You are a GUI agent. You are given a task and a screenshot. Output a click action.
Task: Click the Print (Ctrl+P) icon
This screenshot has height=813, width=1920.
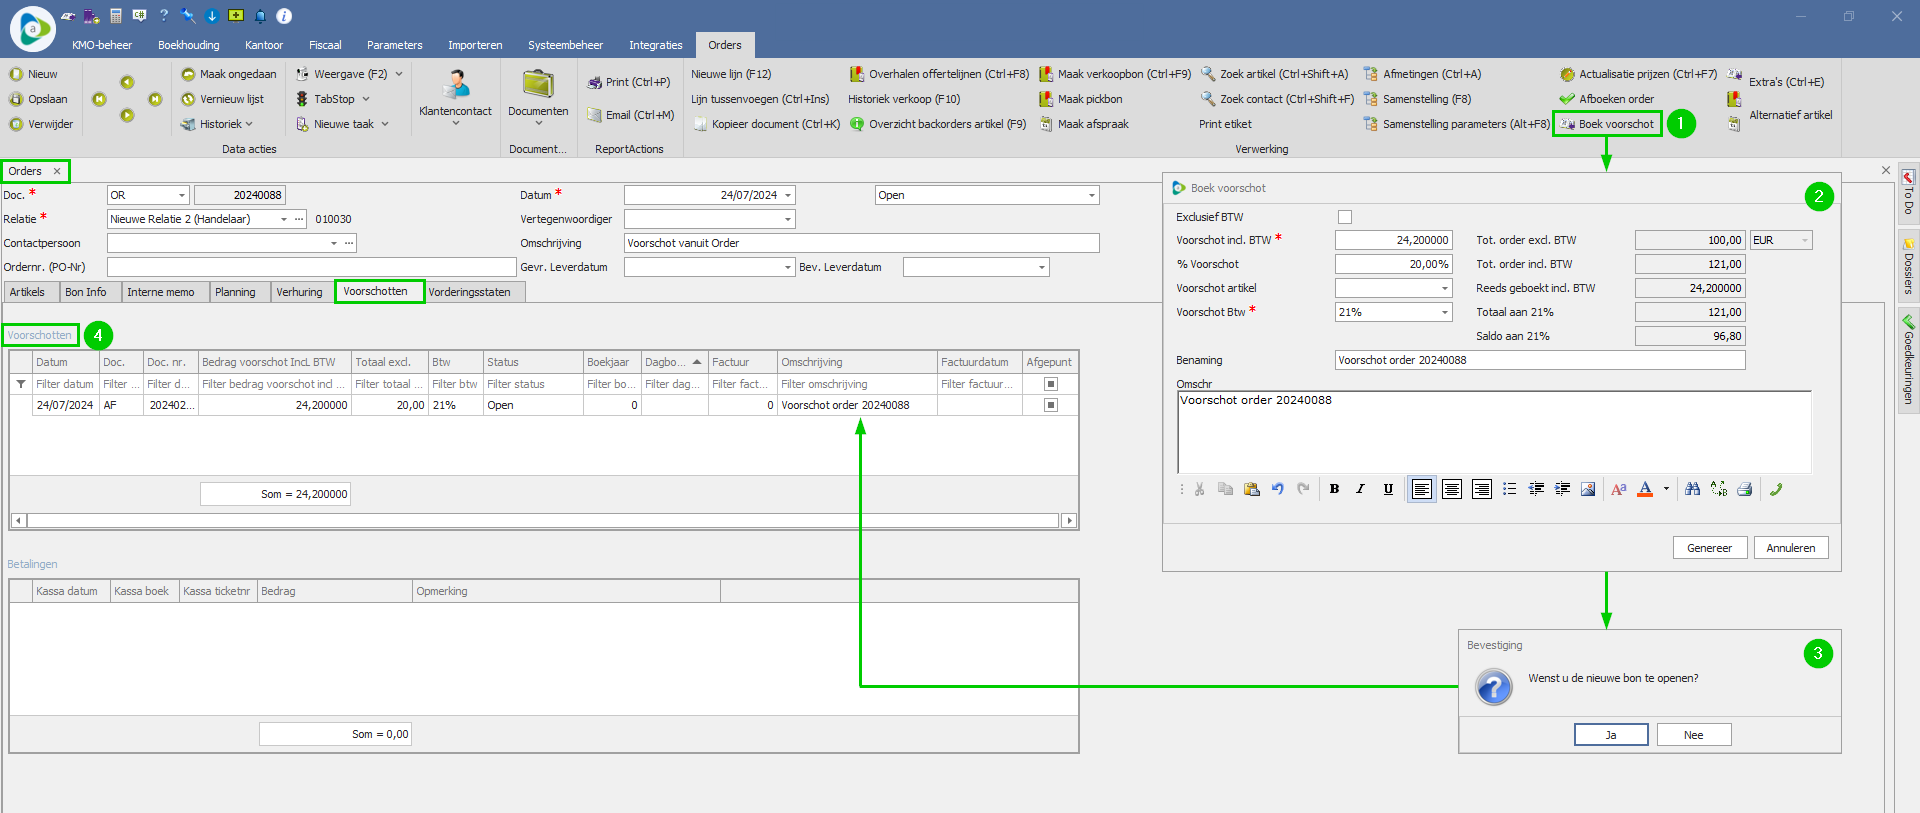[x=594, y=83]
